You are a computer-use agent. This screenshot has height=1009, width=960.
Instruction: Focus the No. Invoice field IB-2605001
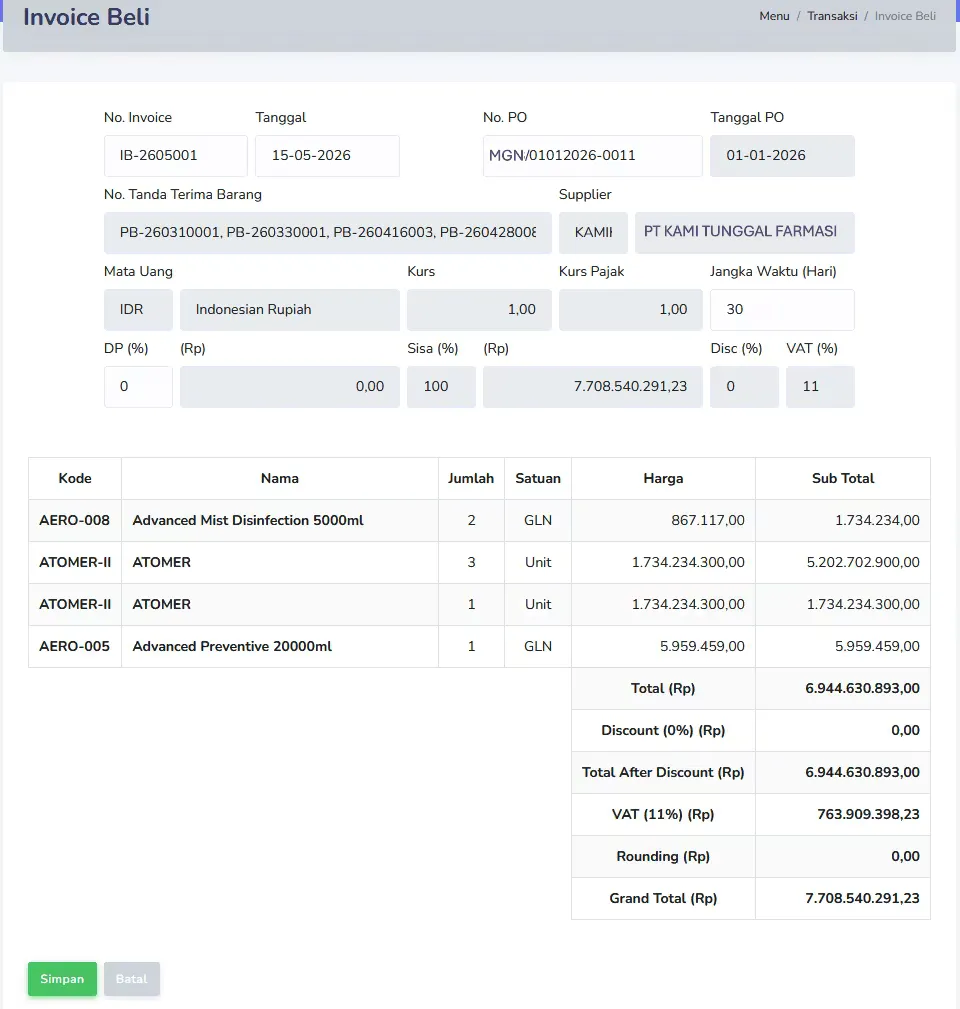point(176,156)
